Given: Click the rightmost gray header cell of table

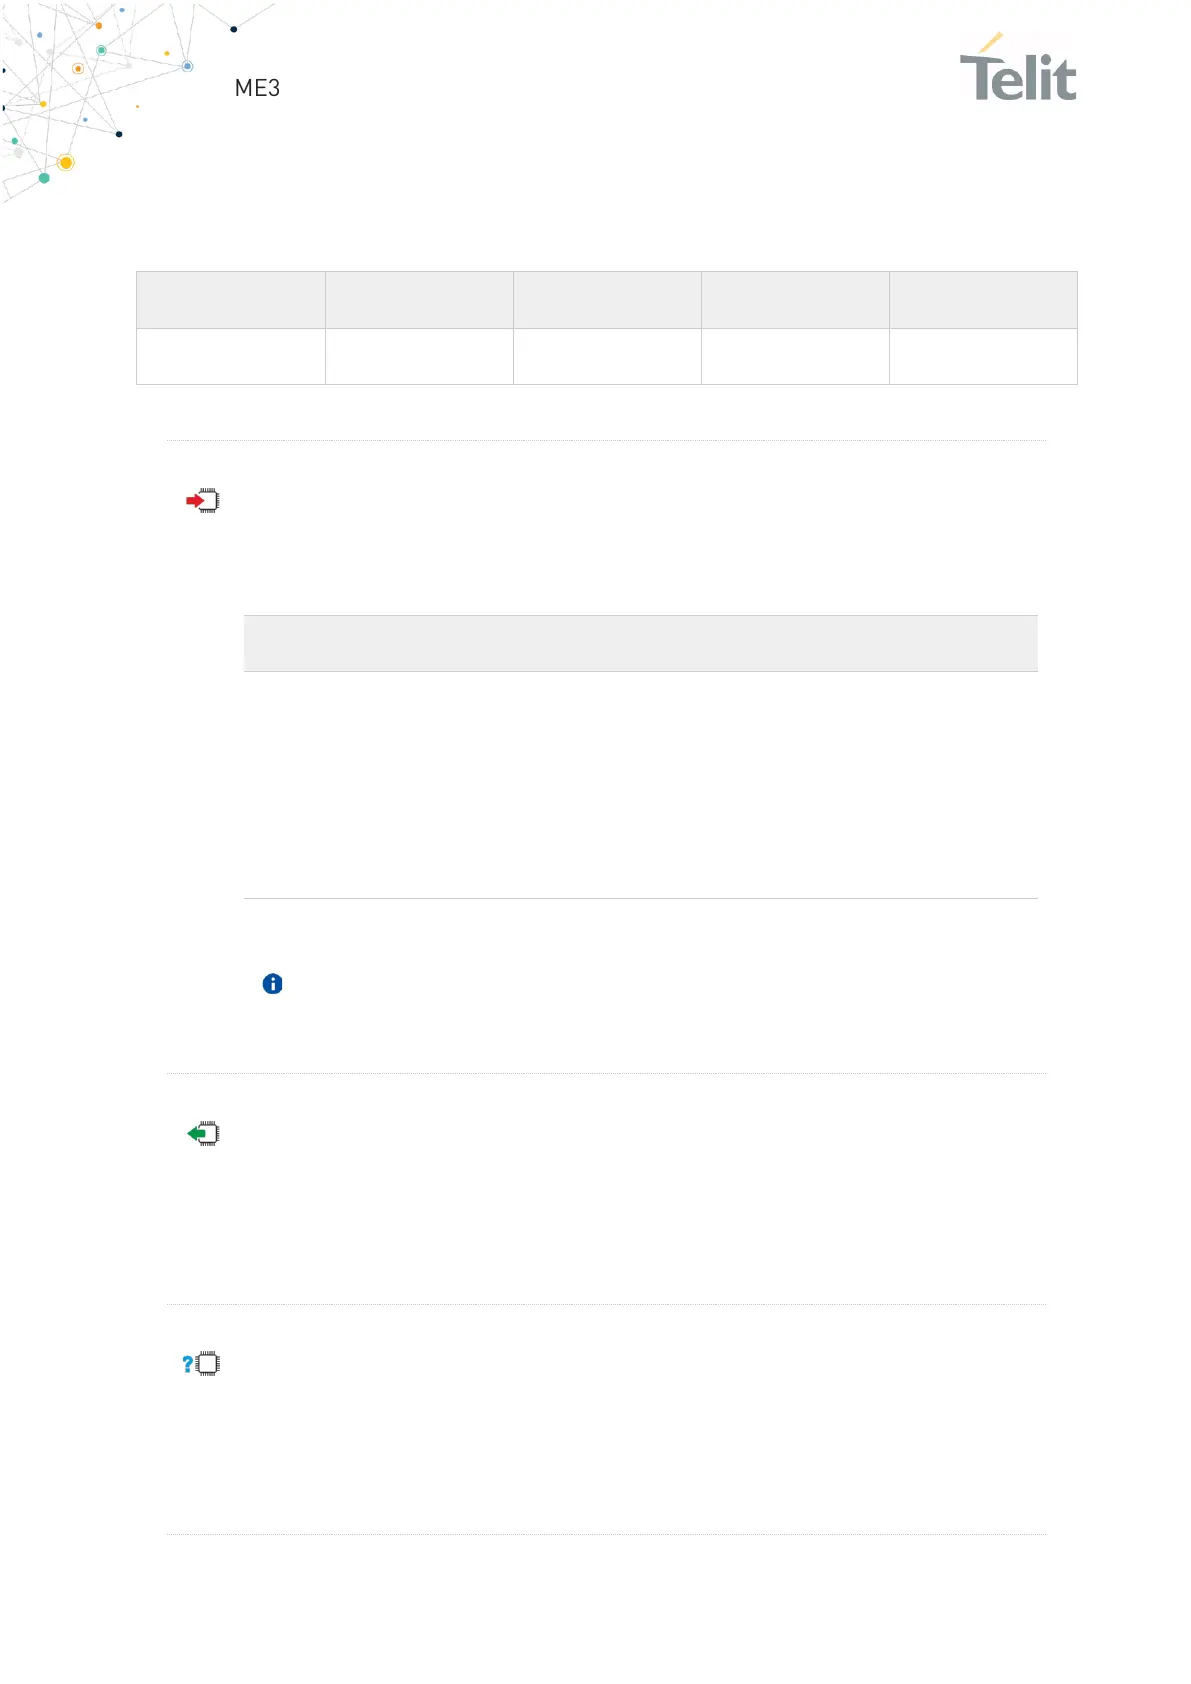Looking at the screenshot, I should (x=983, y=300).
